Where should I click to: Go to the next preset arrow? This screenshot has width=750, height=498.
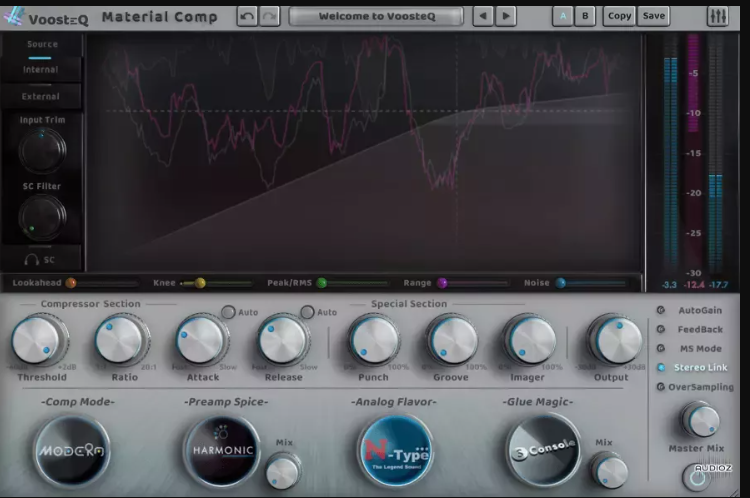pos(506,16)
